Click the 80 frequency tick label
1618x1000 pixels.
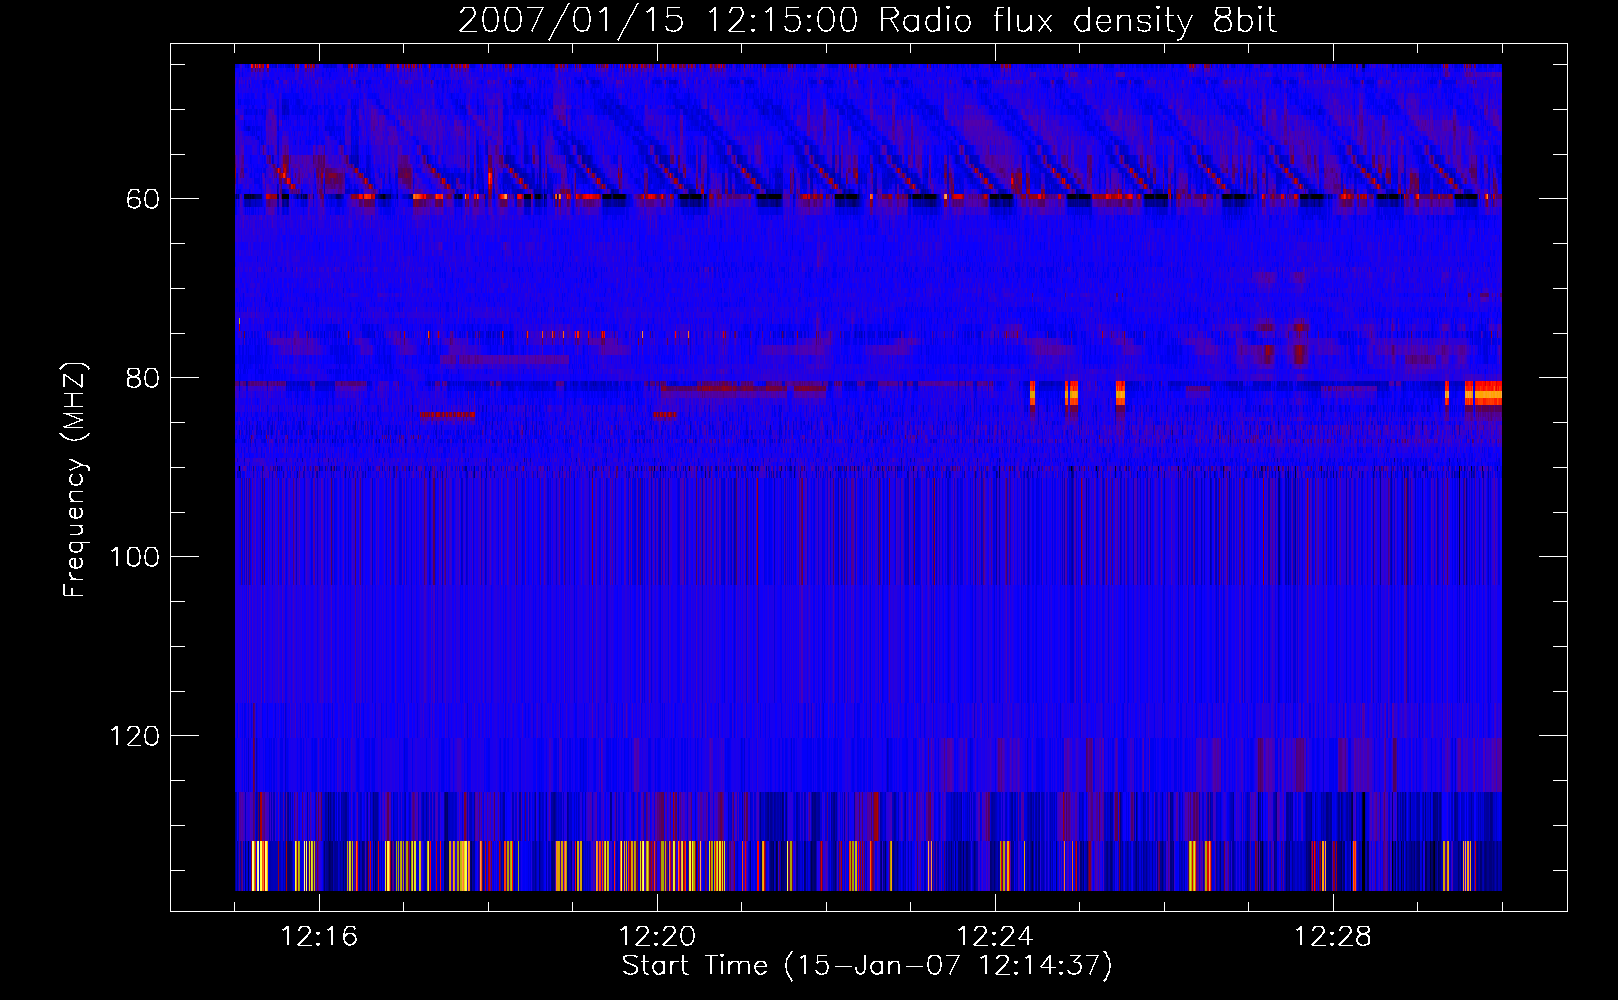[x=142, y=378]
